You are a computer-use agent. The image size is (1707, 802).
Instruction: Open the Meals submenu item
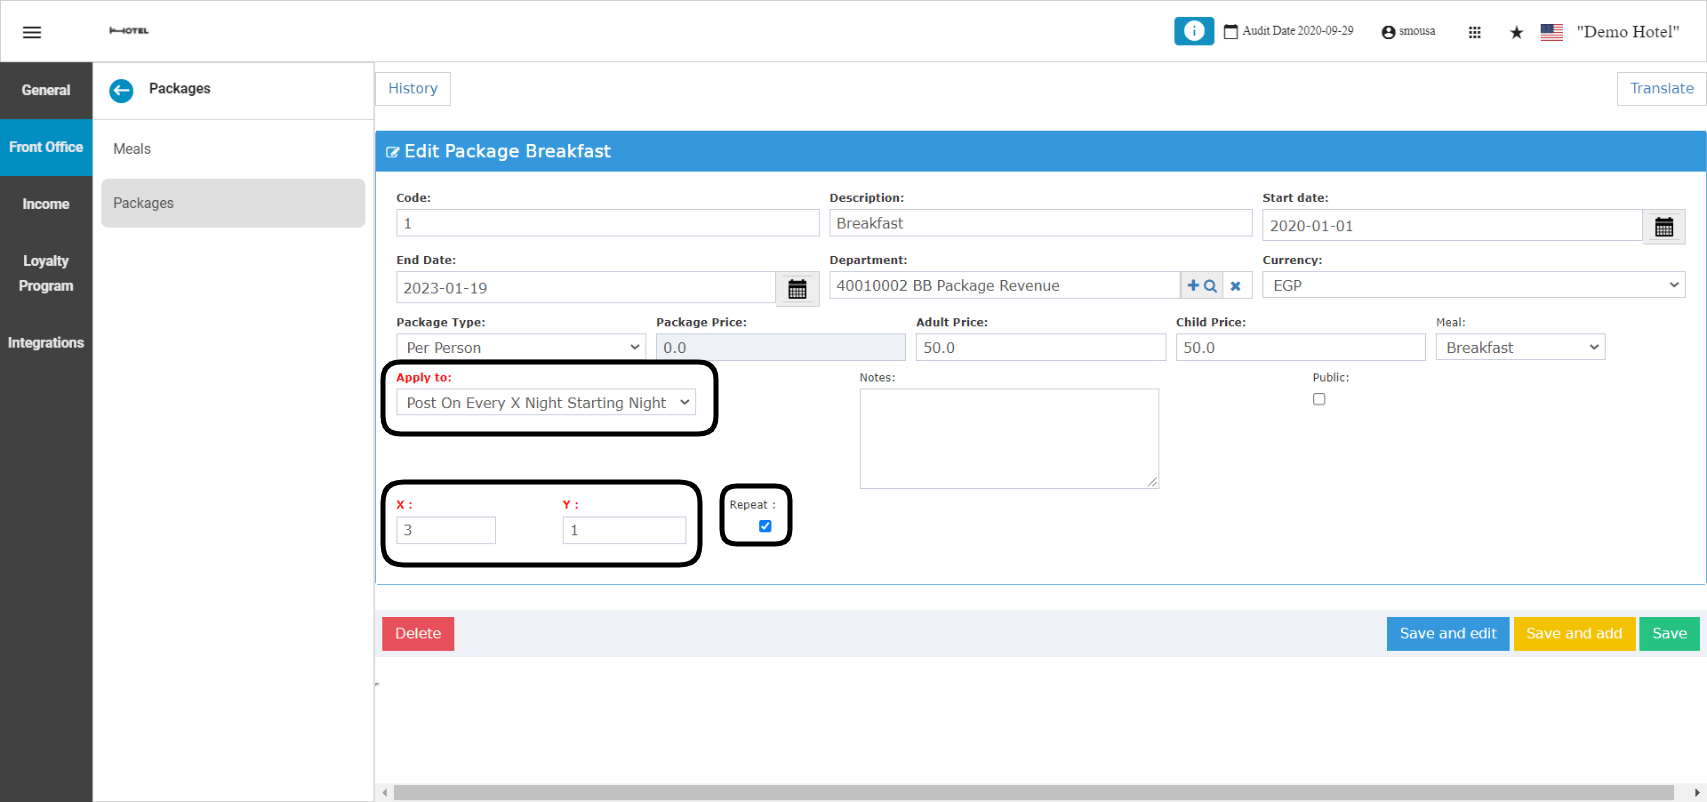[x=233, y=149]
